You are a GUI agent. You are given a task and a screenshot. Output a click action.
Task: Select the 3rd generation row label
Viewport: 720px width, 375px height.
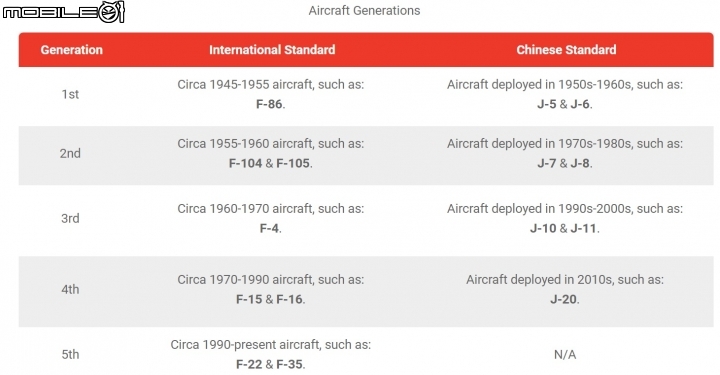click(x=70, y=218)
